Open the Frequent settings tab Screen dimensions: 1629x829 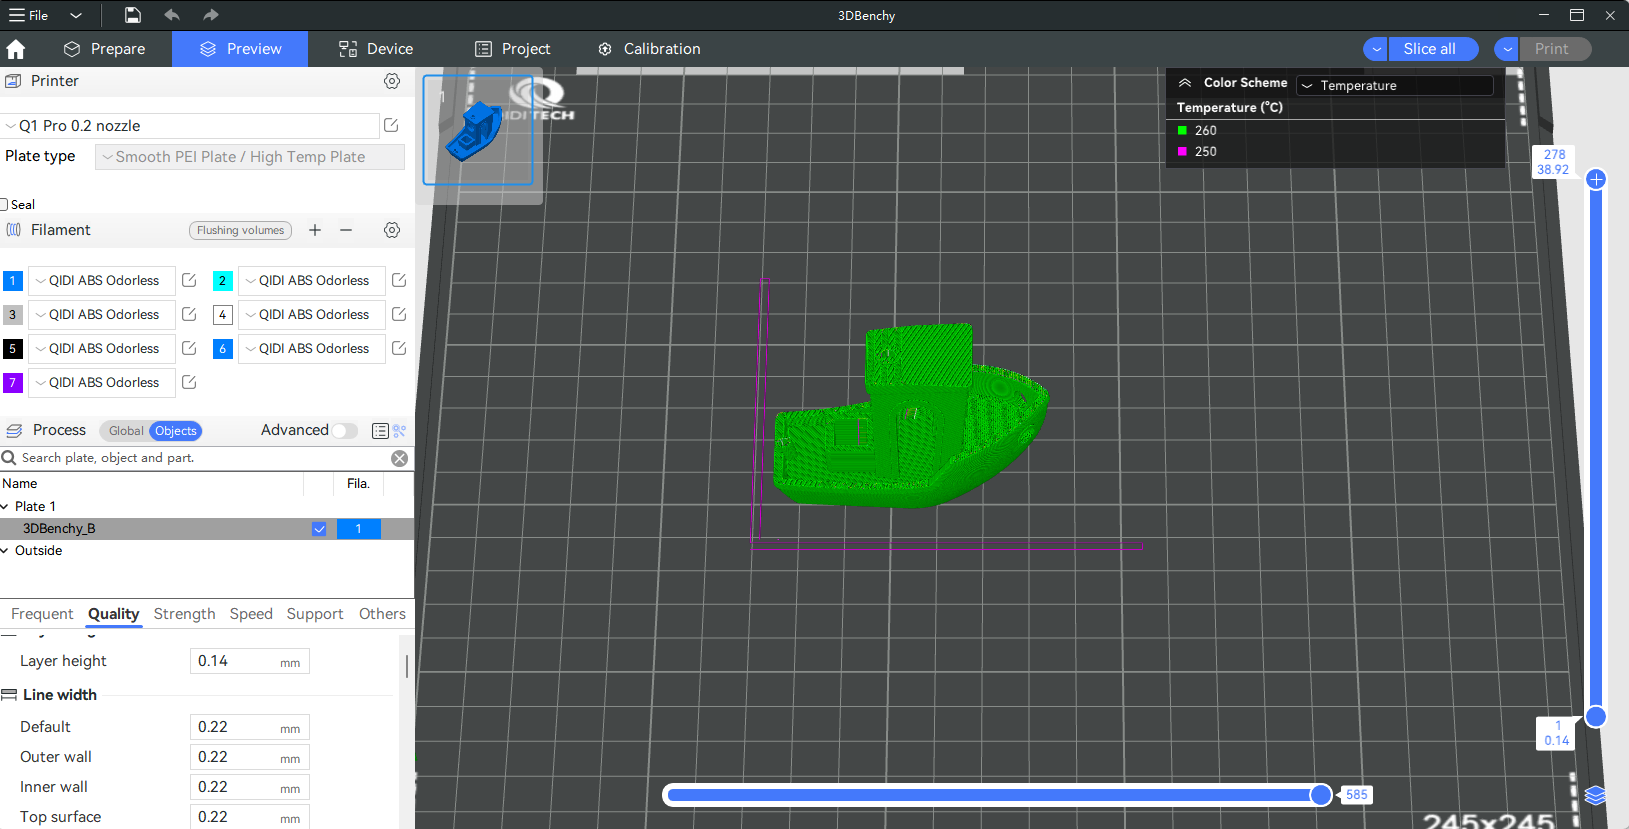coord(42,614)
